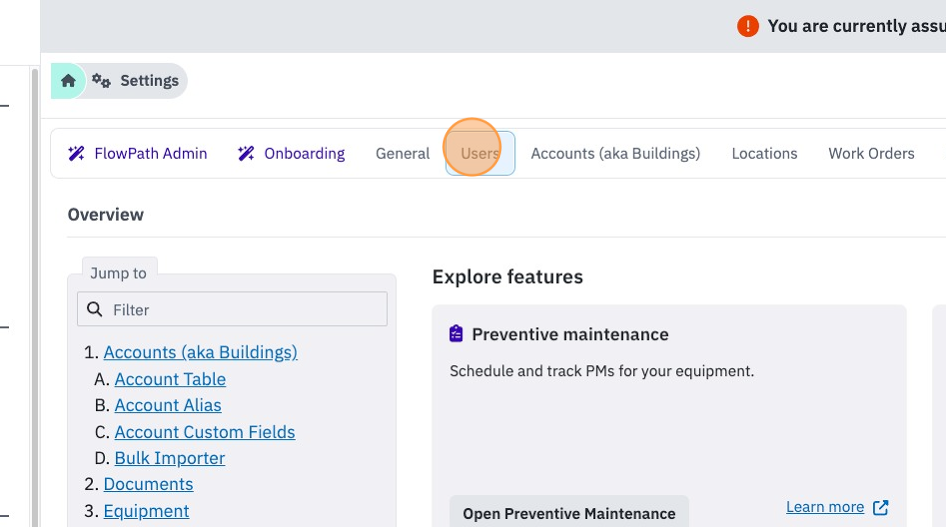The image size is (946, 527).
Task: Jump to the Account Table link
Action: point(170,379)
